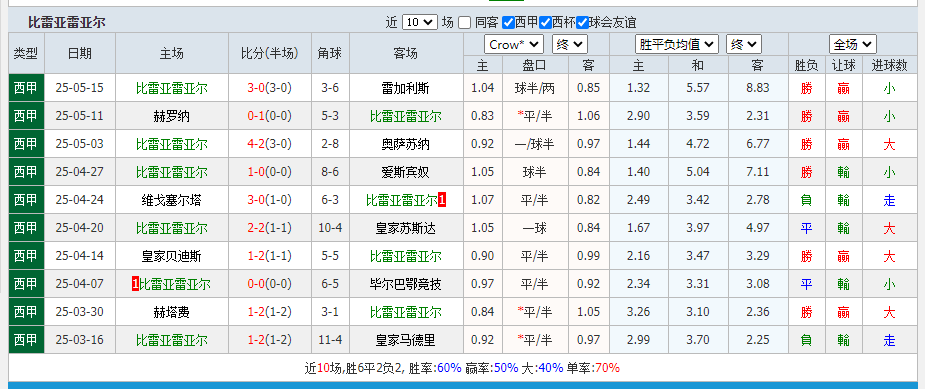Click the 負 result in the 25-04-24 row
Screen dimensions: 925x389
806,201
